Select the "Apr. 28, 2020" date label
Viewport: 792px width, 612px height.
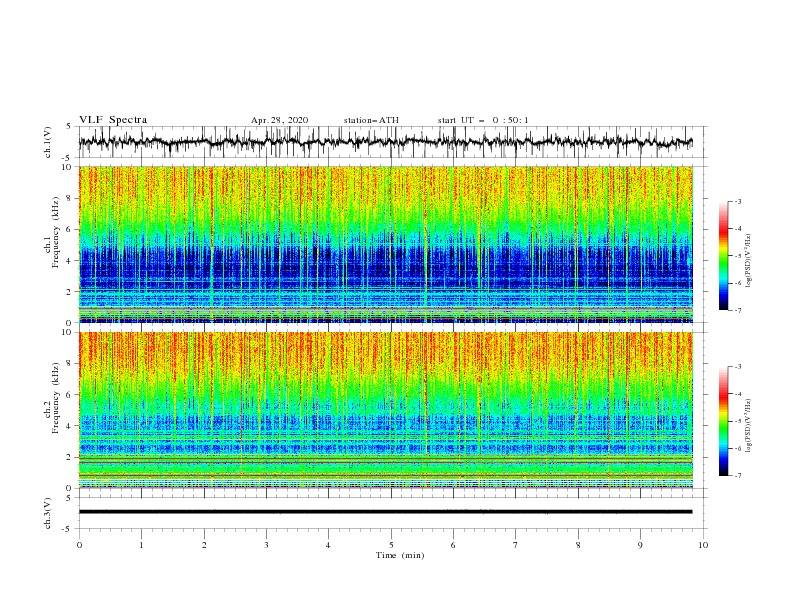[279, 120]
